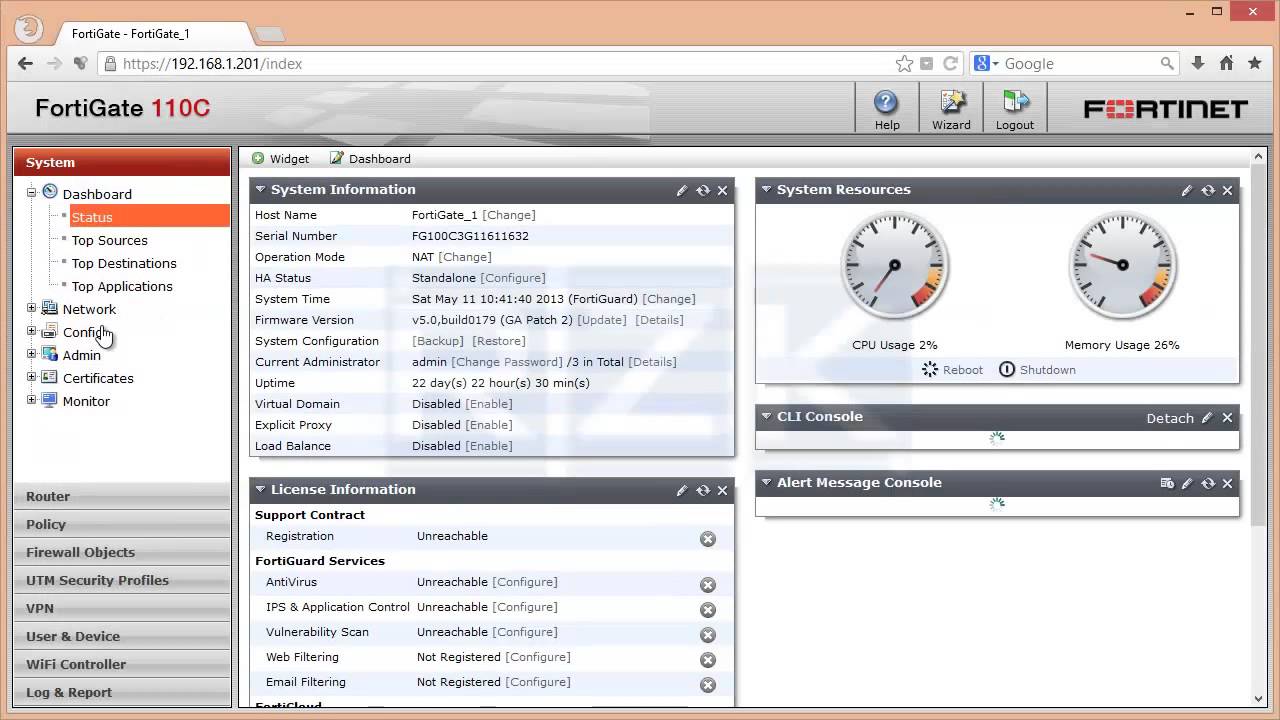
Task: Open the Firewall Objects section
Action: pyautogui.click(x=122, y=552)
